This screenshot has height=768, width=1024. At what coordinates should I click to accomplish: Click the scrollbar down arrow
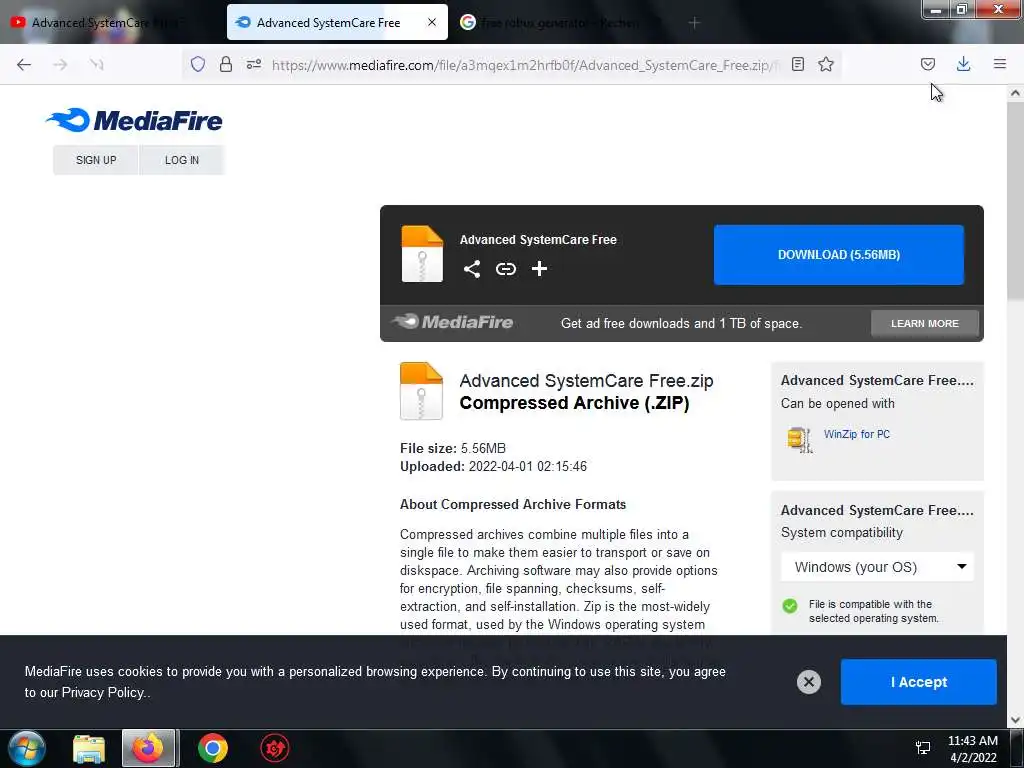[1015, 720]
